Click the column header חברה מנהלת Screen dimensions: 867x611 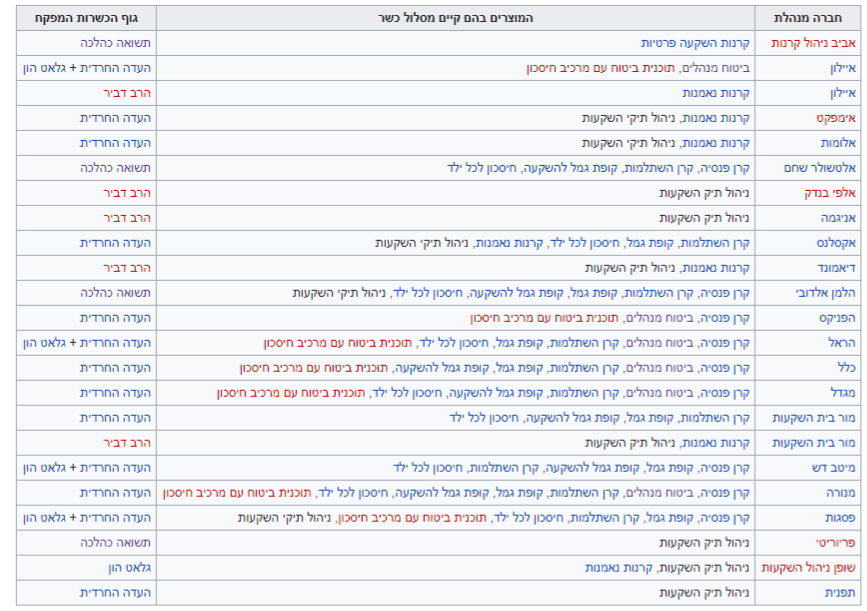tap(808, 18)
